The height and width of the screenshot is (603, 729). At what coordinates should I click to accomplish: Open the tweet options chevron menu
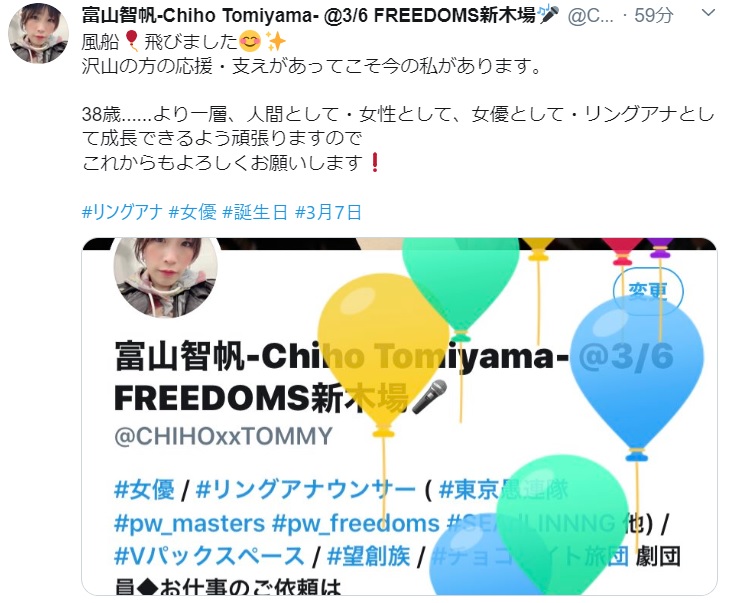(708, 13)
